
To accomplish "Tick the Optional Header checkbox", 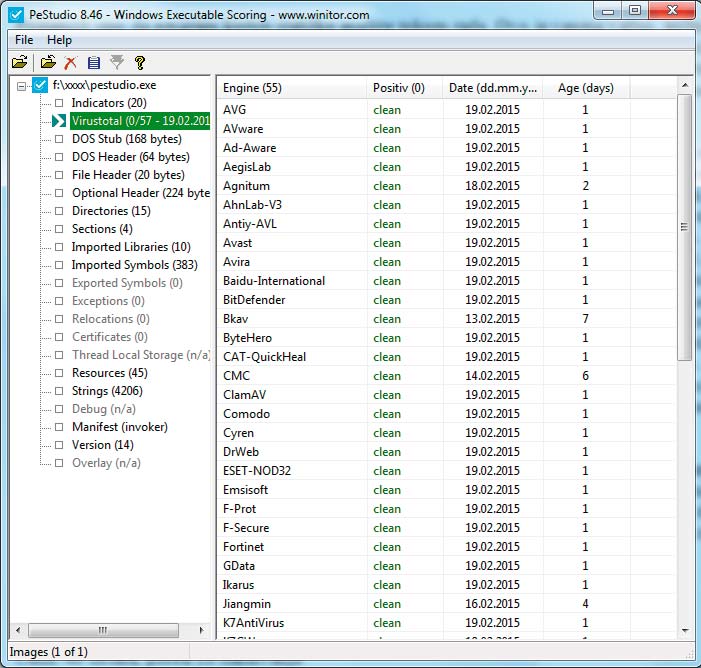I will tap(59, 193).
